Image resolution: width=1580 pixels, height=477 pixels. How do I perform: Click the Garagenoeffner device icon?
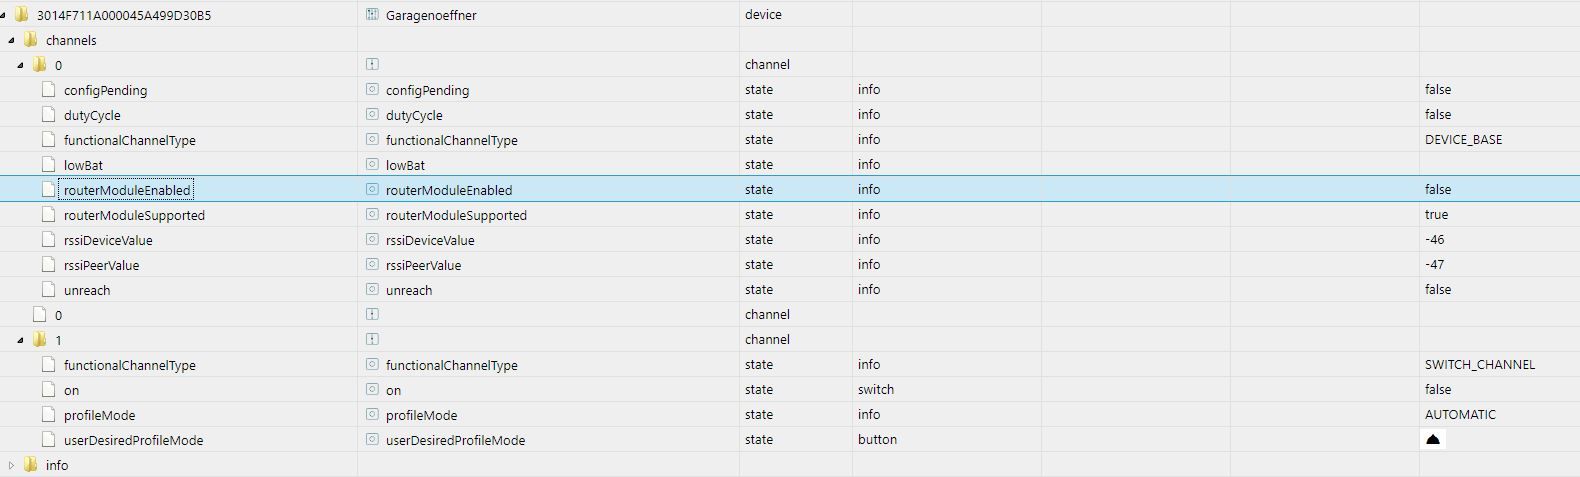(372, 15)
